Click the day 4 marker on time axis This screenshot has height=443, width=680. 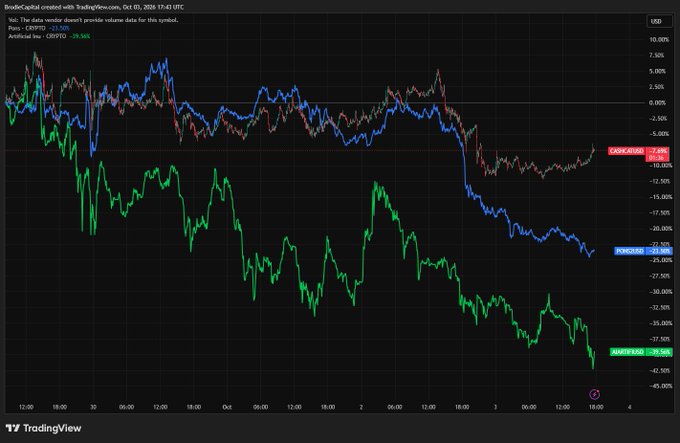629,407
